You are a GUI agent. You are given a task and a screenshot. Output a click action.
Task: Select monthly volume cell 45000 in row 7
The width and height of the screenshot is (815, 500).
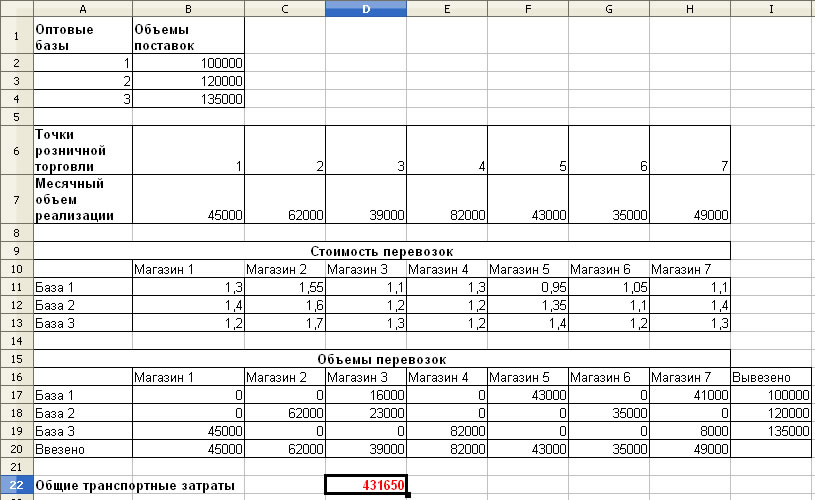188,200
